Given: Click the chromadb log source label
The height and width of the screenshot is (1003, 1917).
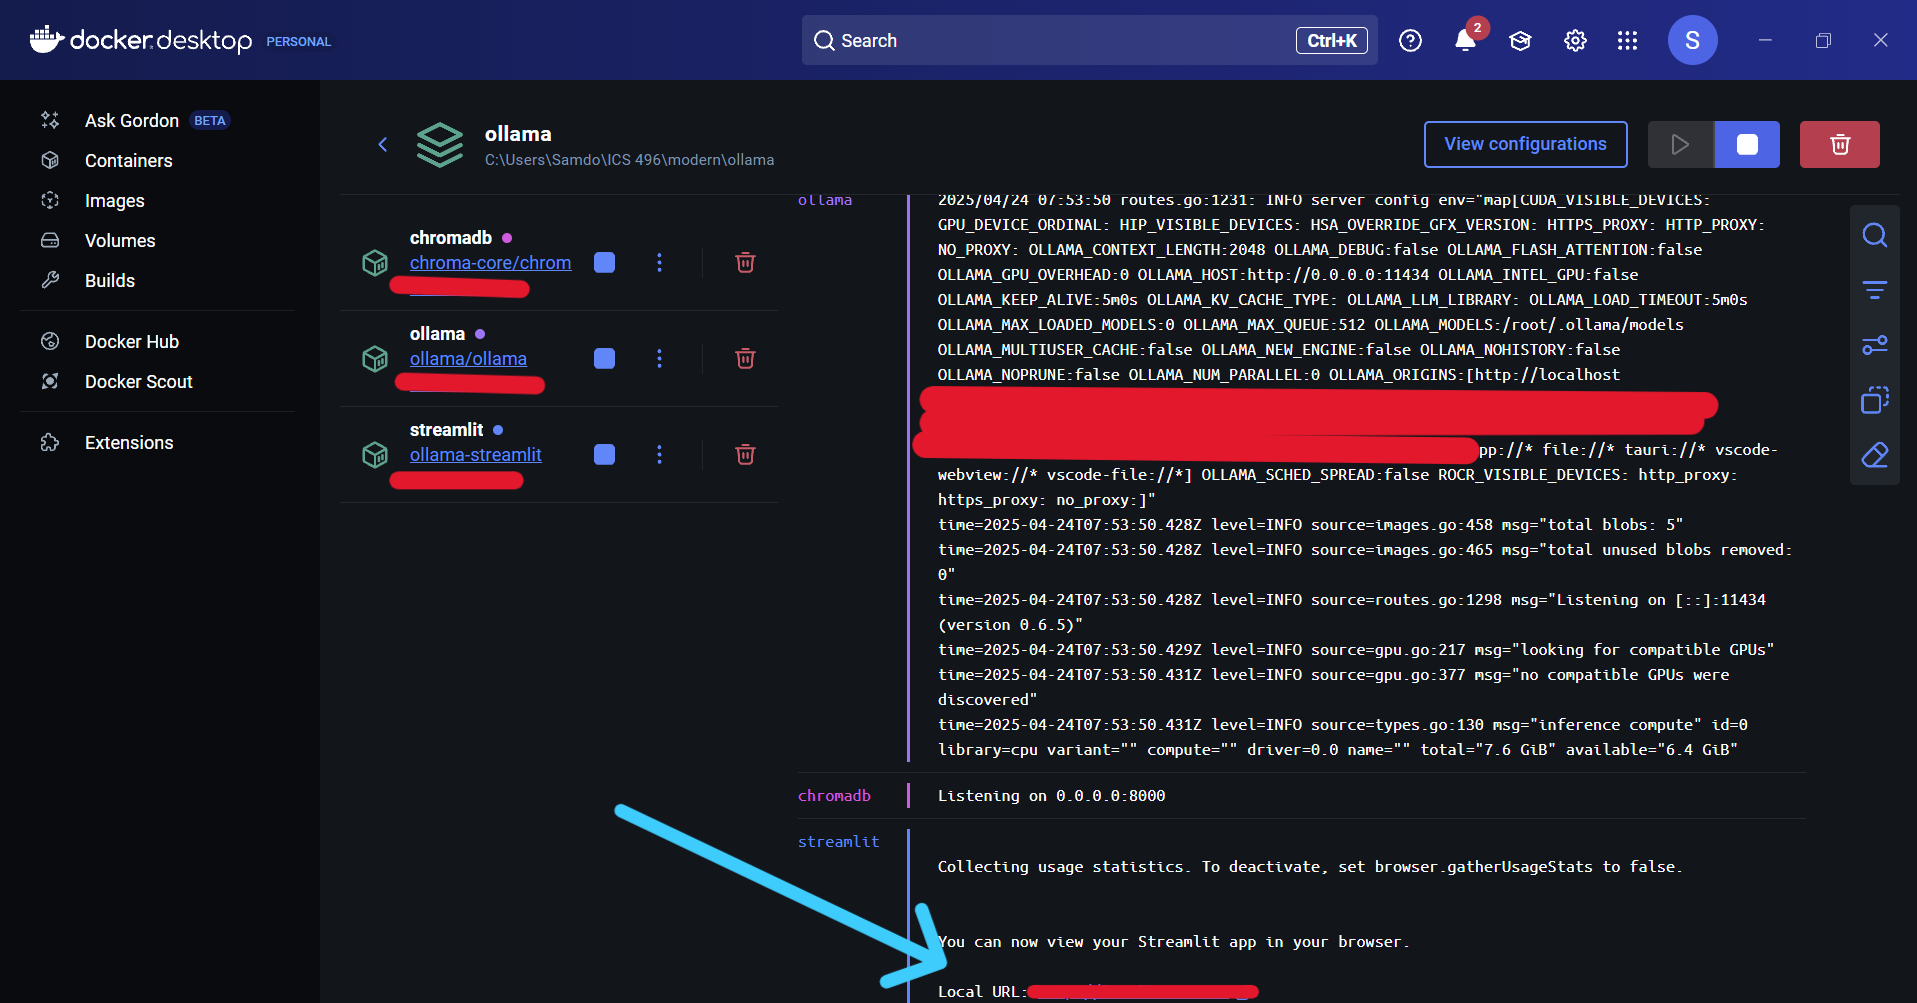Looking at the screenshot, I should [834, 796].
